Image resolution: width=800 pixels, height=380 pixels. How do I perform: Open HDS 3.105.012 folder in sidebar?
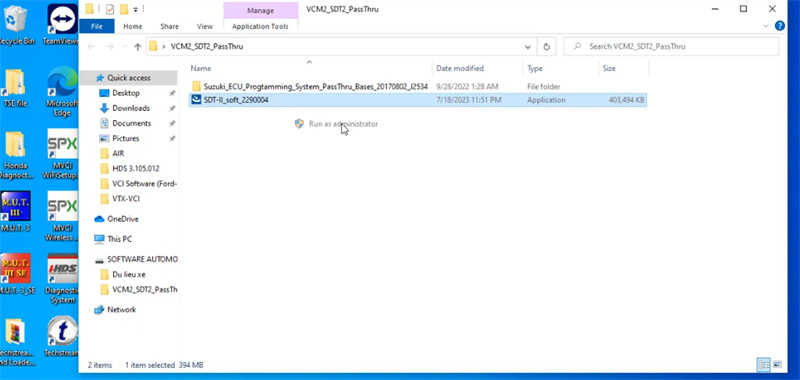pos(137,168)
